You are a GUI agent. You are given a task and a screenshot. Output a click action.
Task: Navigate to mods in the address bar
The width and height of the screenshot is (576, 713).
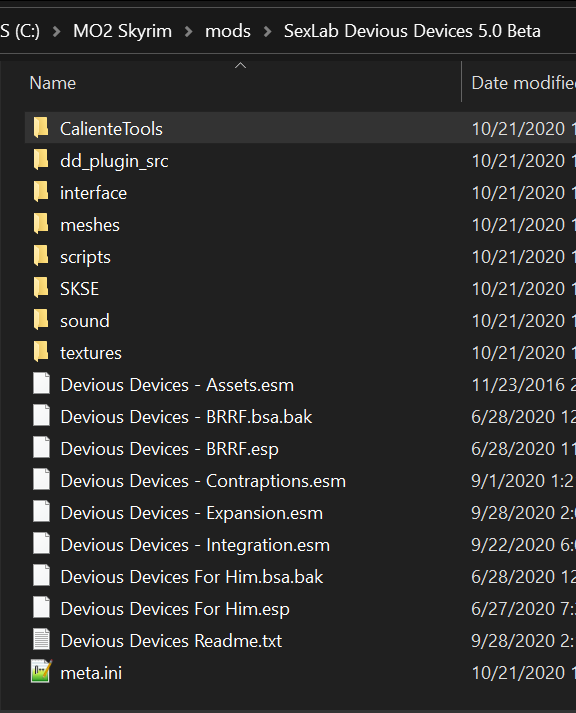tap(228, 31)
